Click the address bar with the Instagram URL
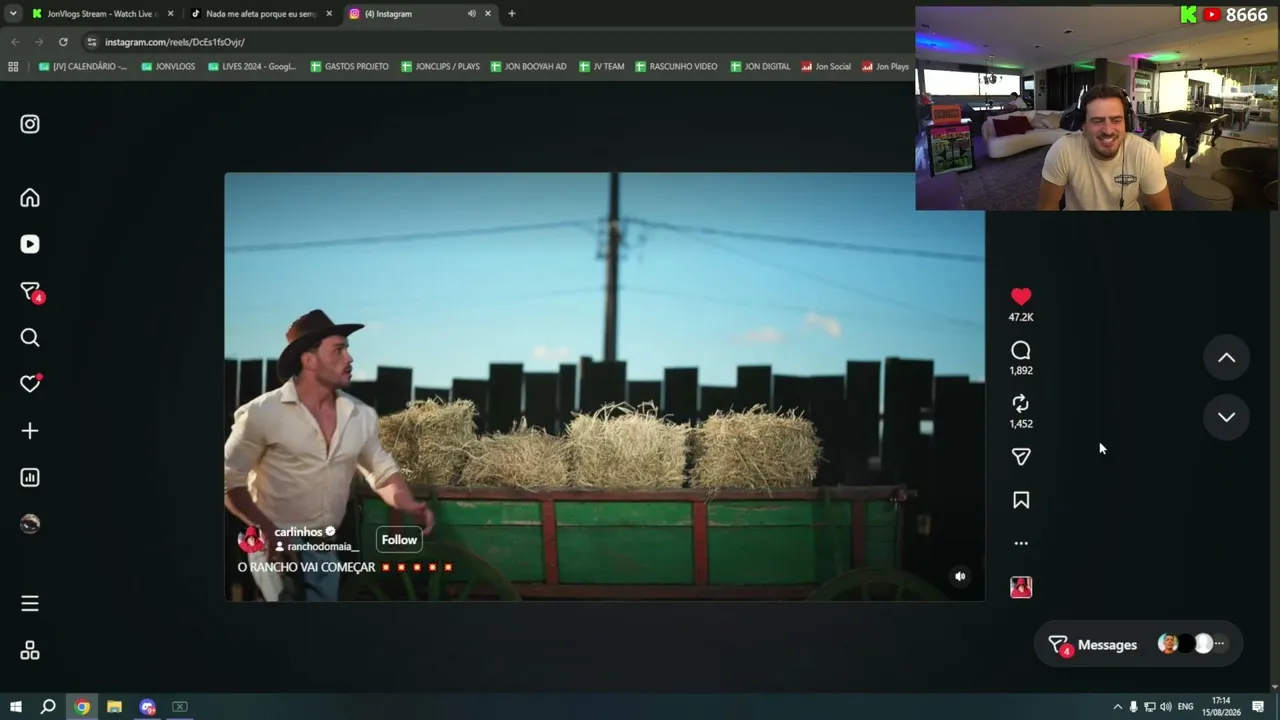The width and height of the screenshot is (1280, 720). [495, 42]
